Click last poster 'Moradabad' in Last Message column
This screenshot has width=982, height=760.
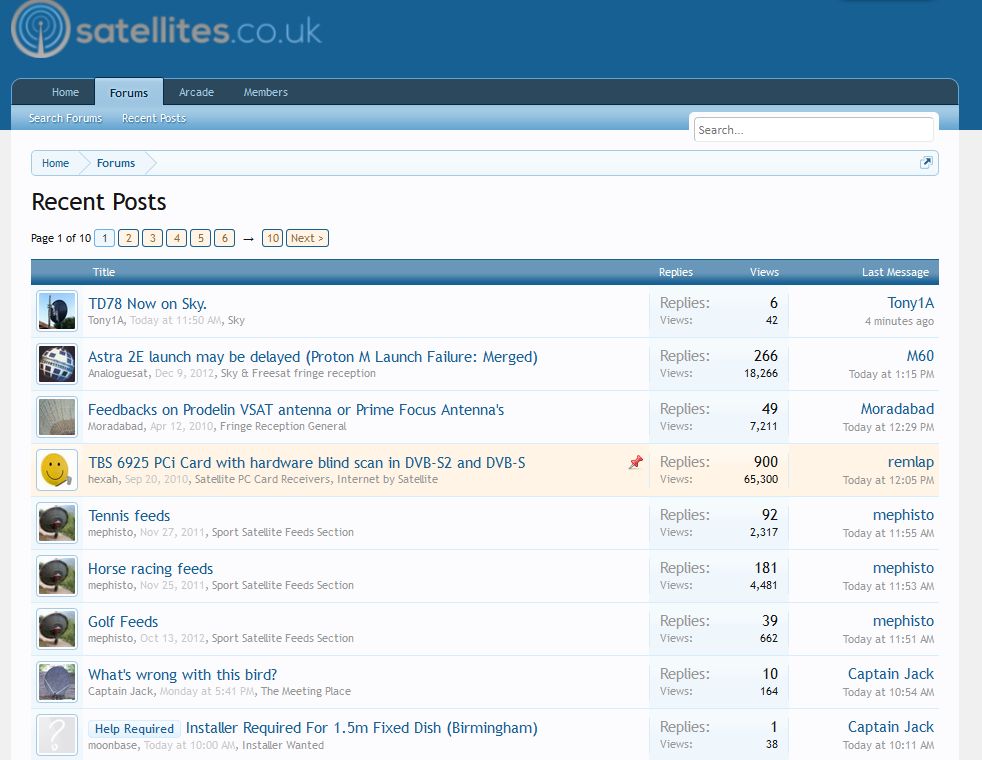point(897,409)
